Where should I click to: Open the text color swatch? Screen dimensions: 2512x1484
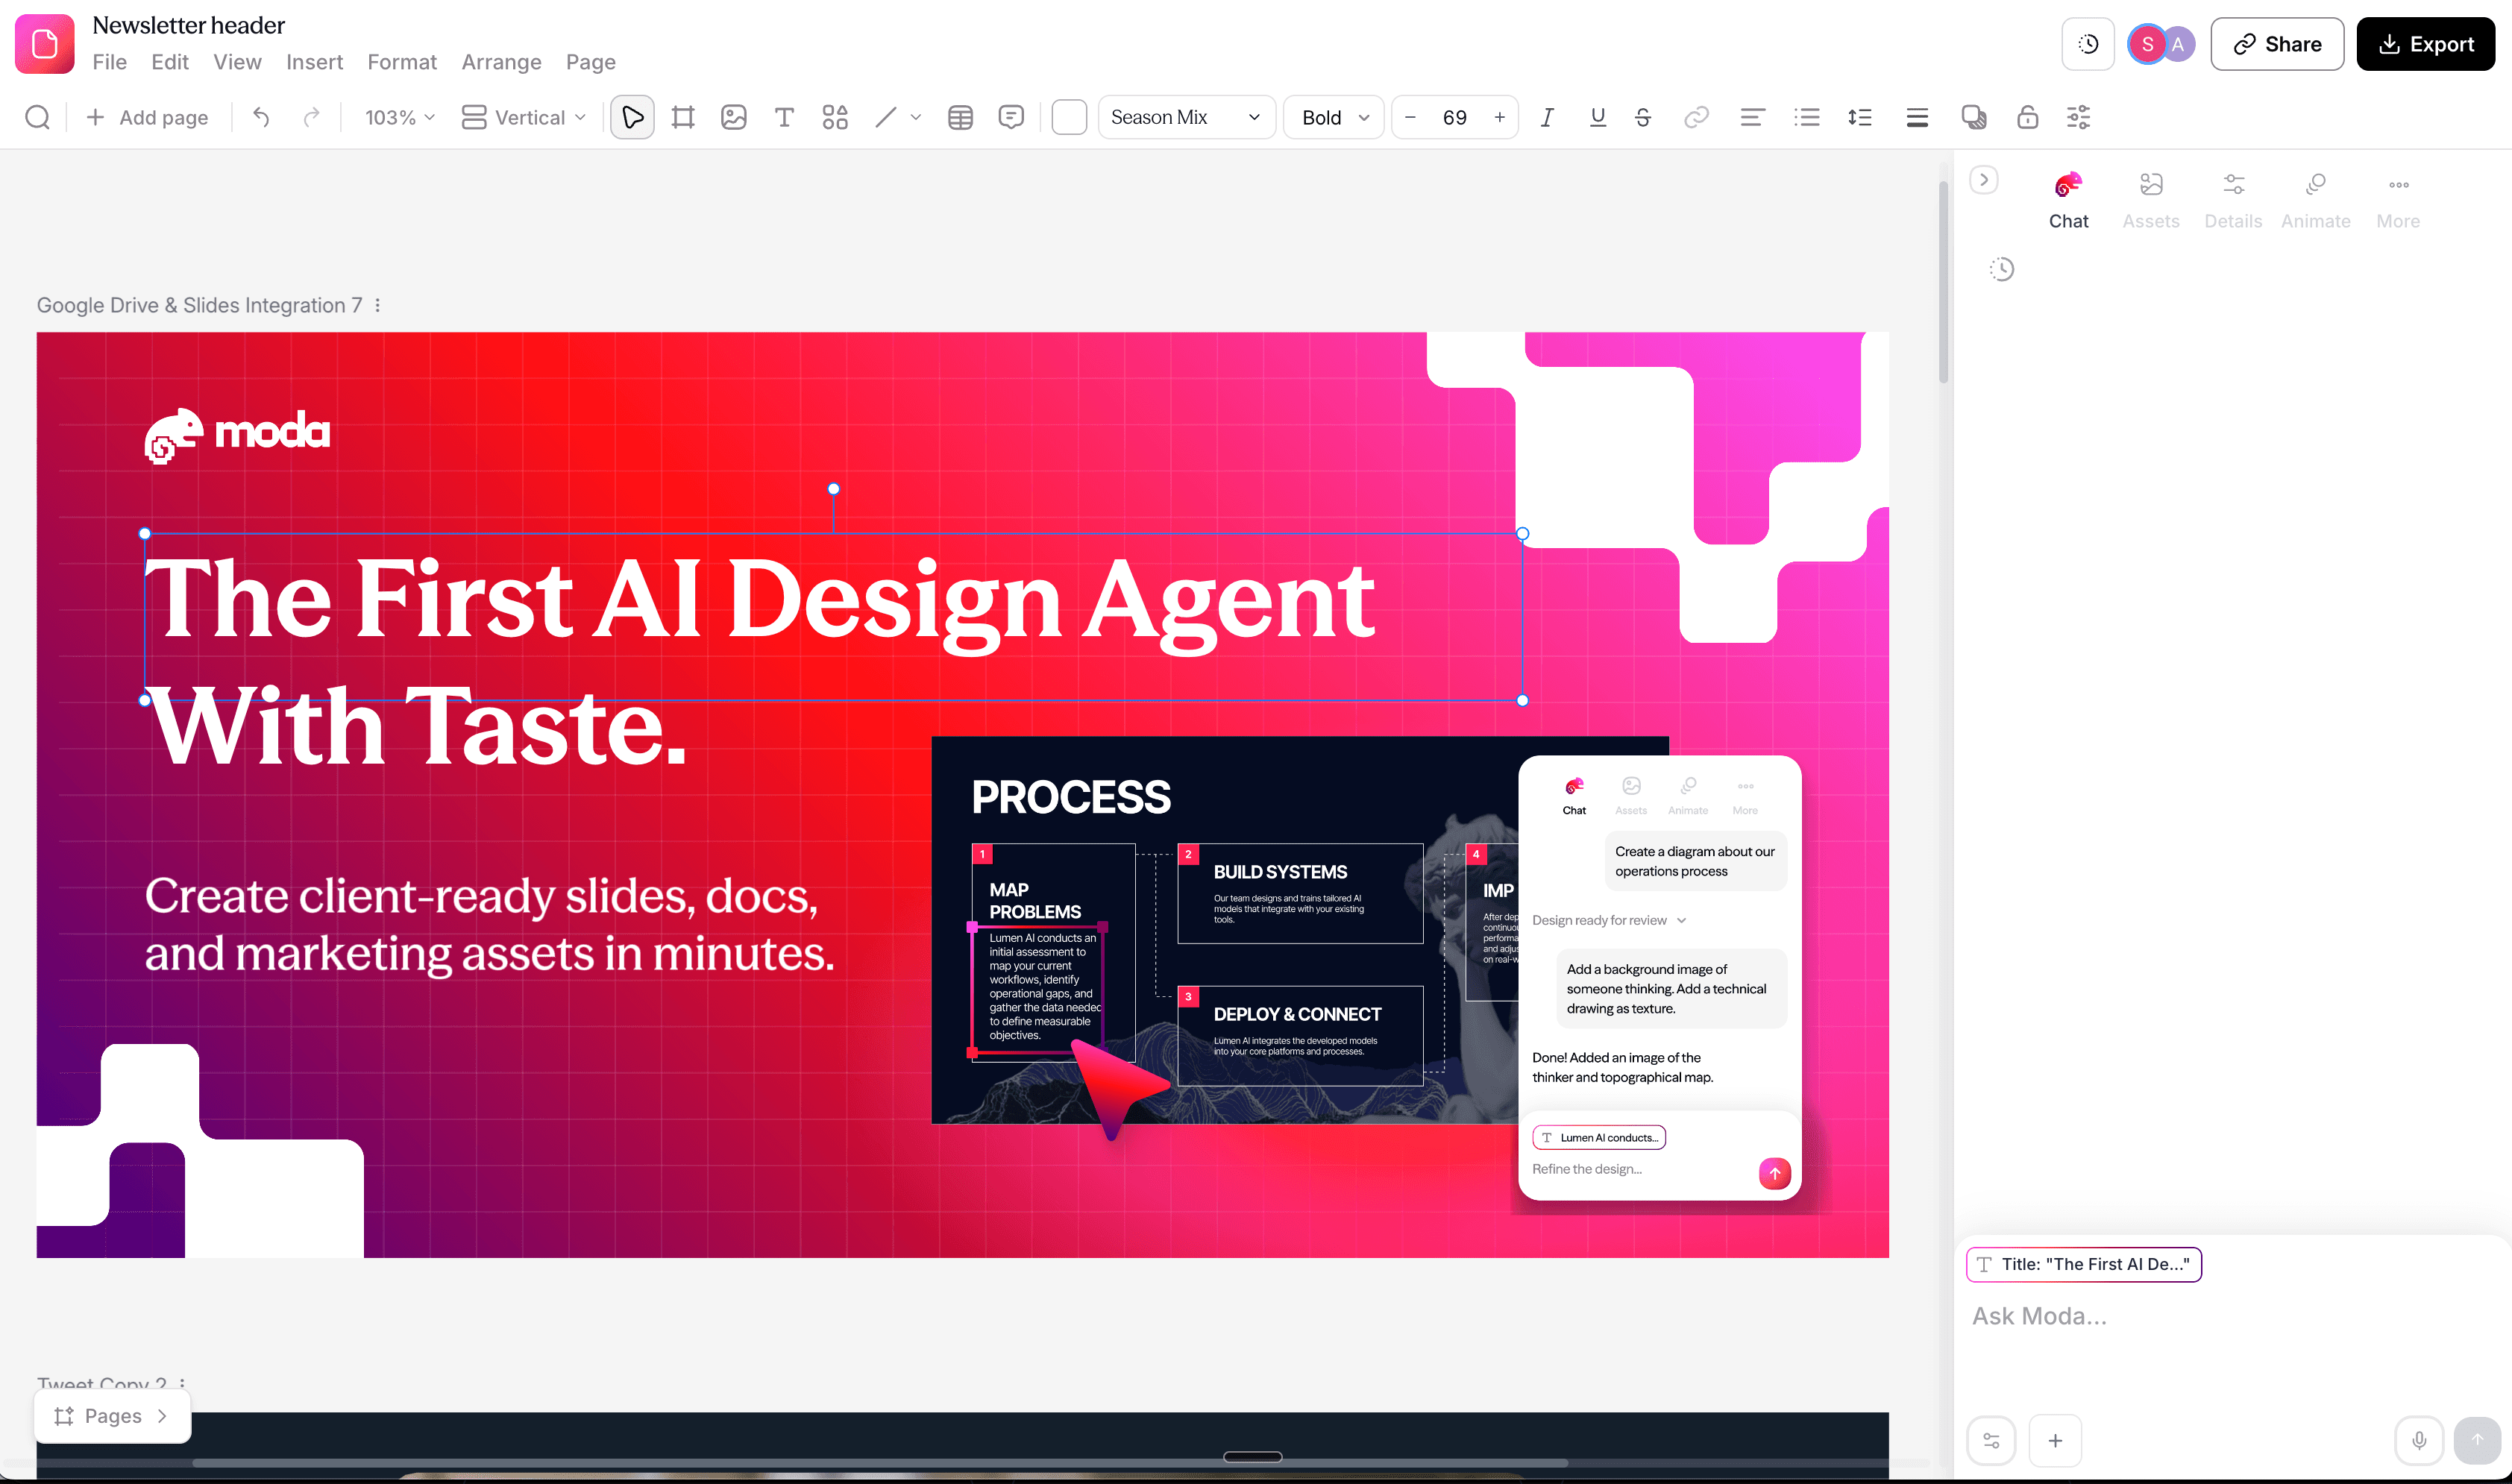pos(1069,117)
